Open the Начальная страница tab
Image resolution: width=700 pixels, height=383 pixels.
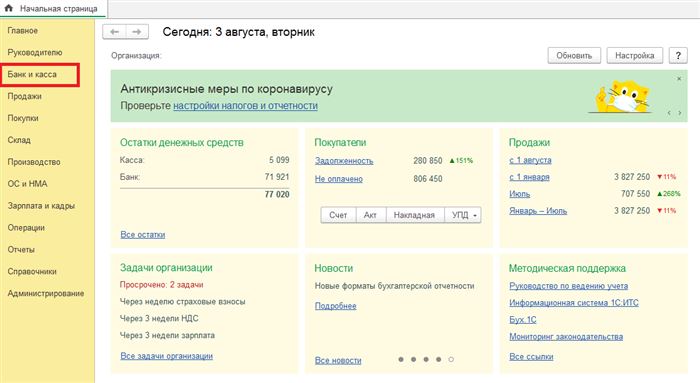[53, 8]
